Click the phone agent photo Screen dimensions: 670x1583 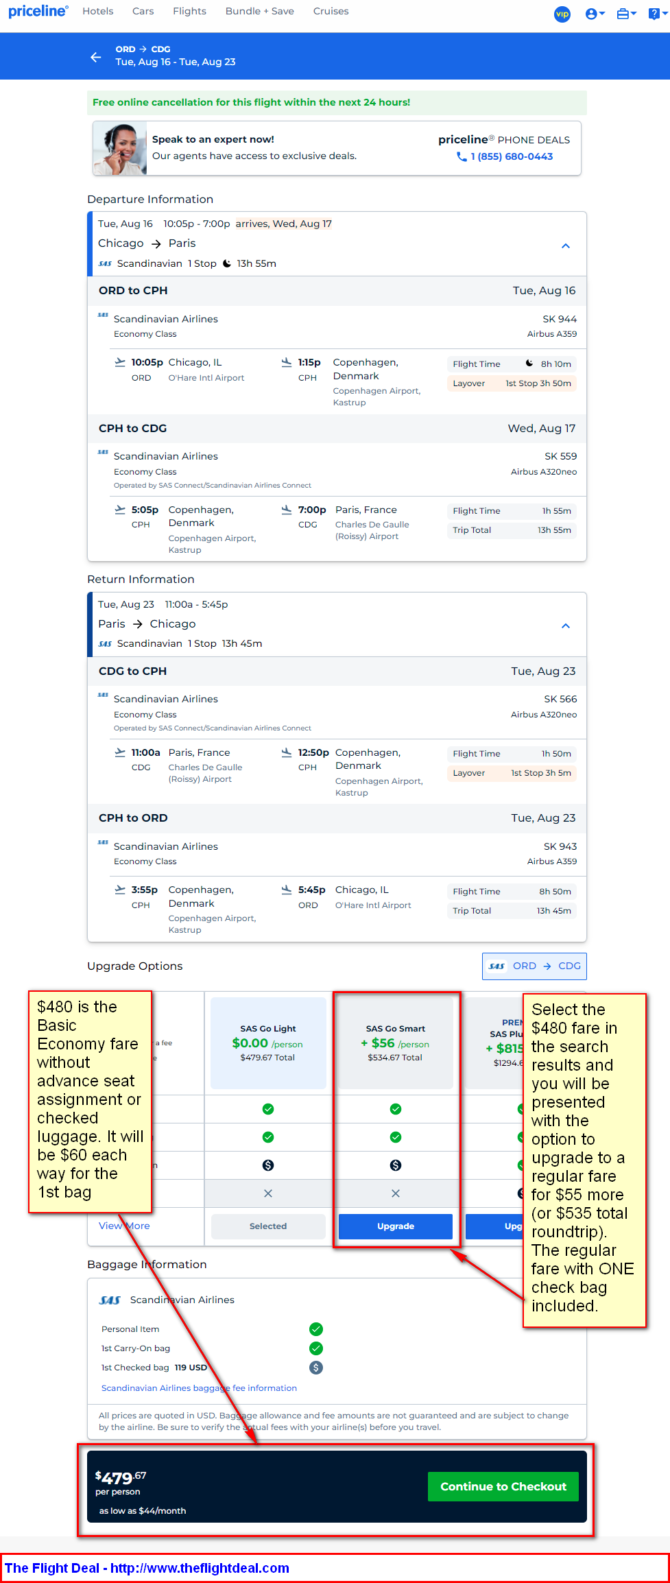pyautogui.click(x=120, y=148)
